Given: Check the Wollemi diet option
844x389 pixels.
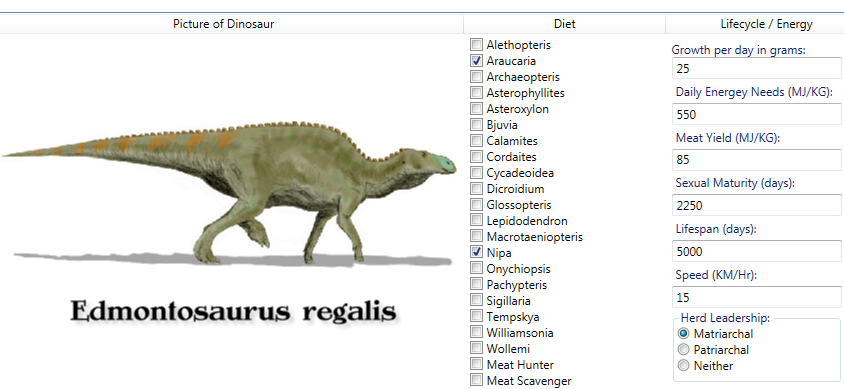Looking at the screenshot, I should coord(476,348).
